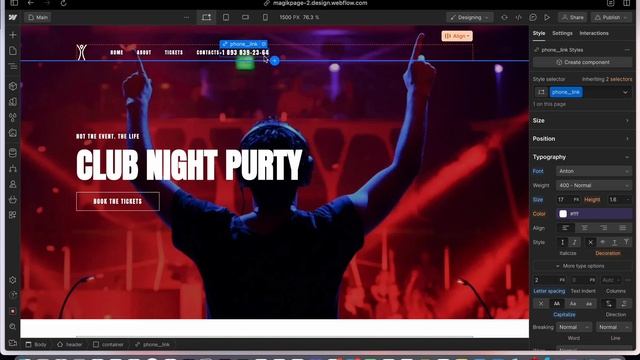Image resolution: width=640 pixels, height=360 pixels.
Task: Set text align to right
Action: tap(603, 228)
